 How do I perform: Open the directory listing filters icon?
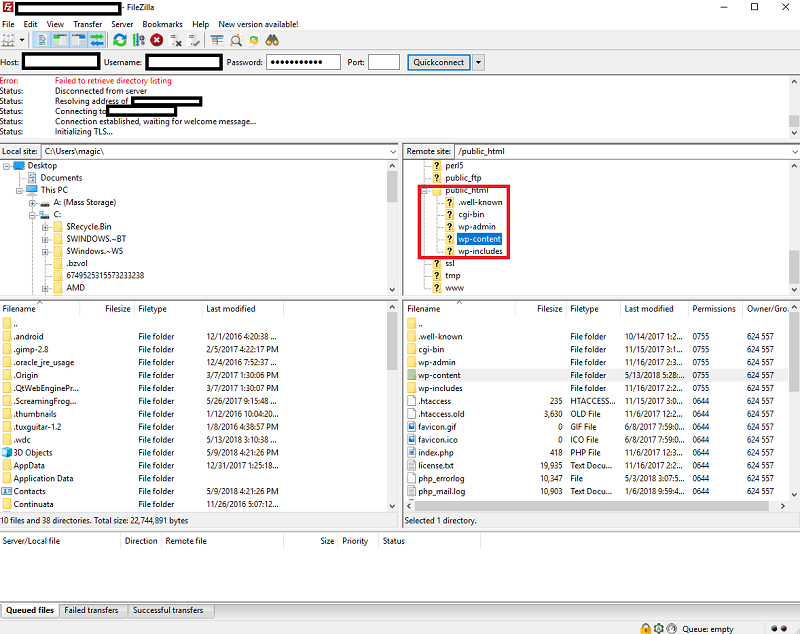click(217, 40)
